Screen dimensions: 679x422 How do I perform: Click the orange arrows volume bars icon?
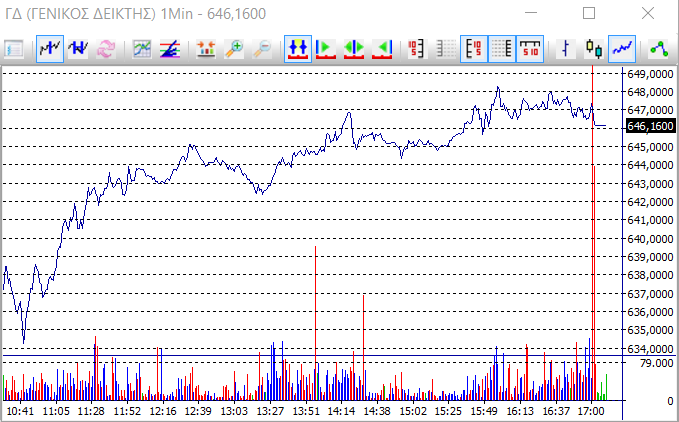point(206,49)
